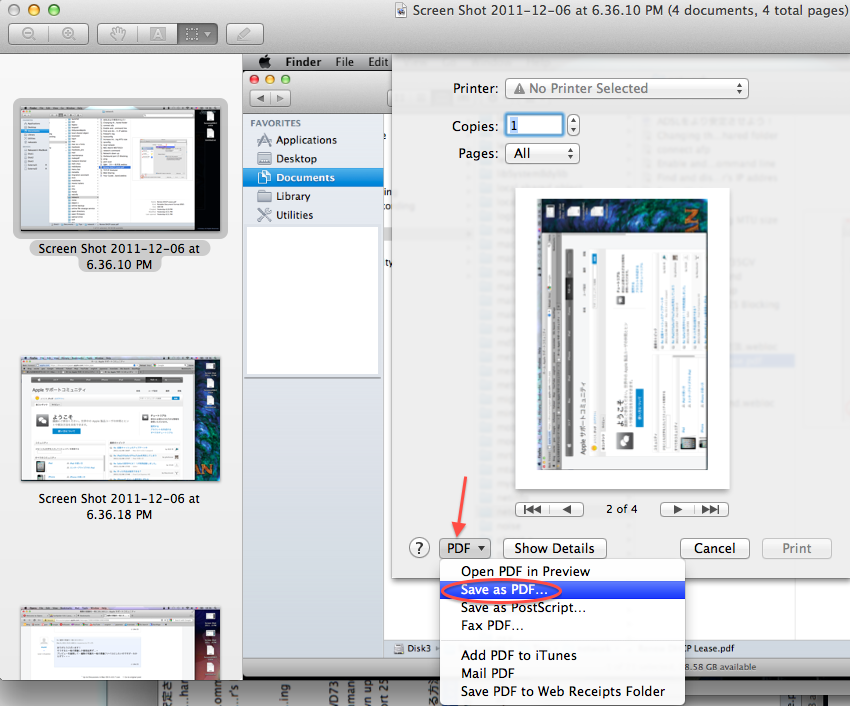Select Utilities in Finder favorites
The width and height of the screenshot is (850, 706).
pyautogui.click(x=313, y=215)
